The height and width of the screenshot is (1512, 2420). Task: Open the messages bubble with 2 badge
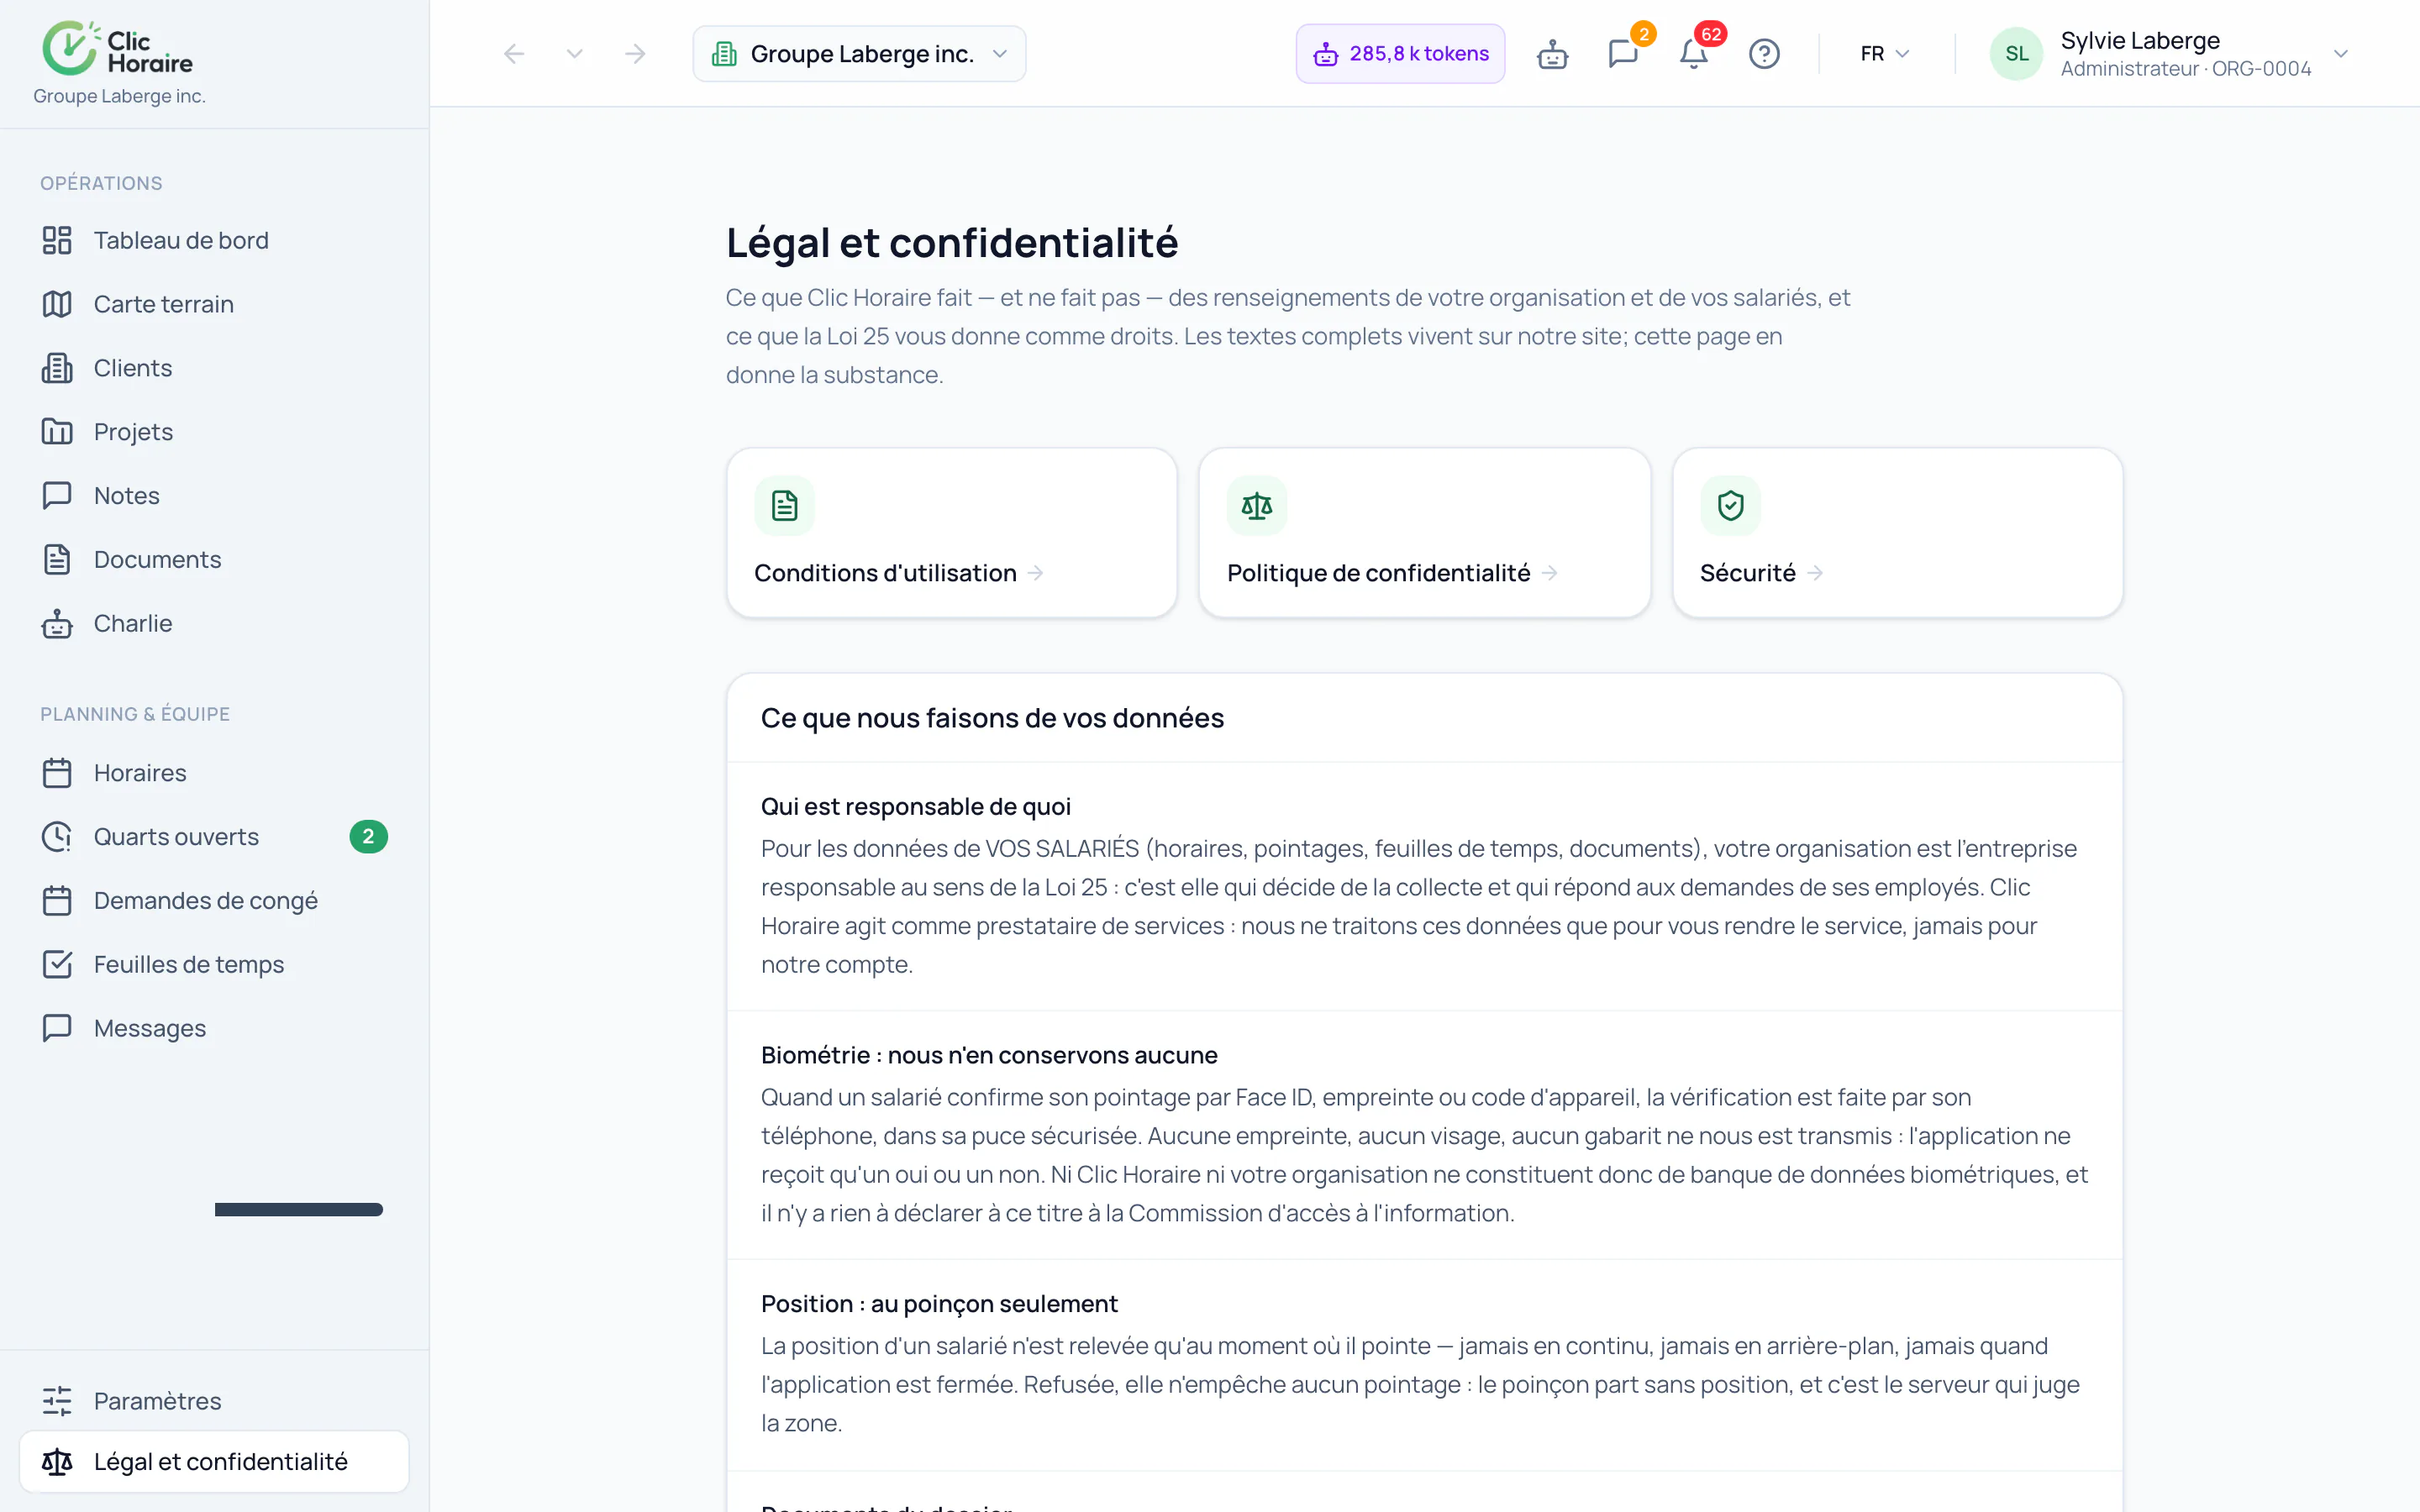[1623, 54]
